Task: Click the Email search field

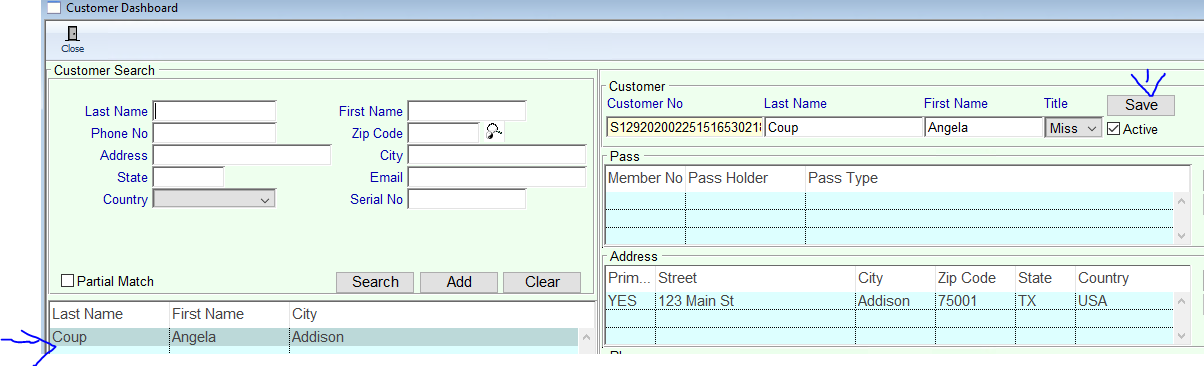Action: point(497,177)
